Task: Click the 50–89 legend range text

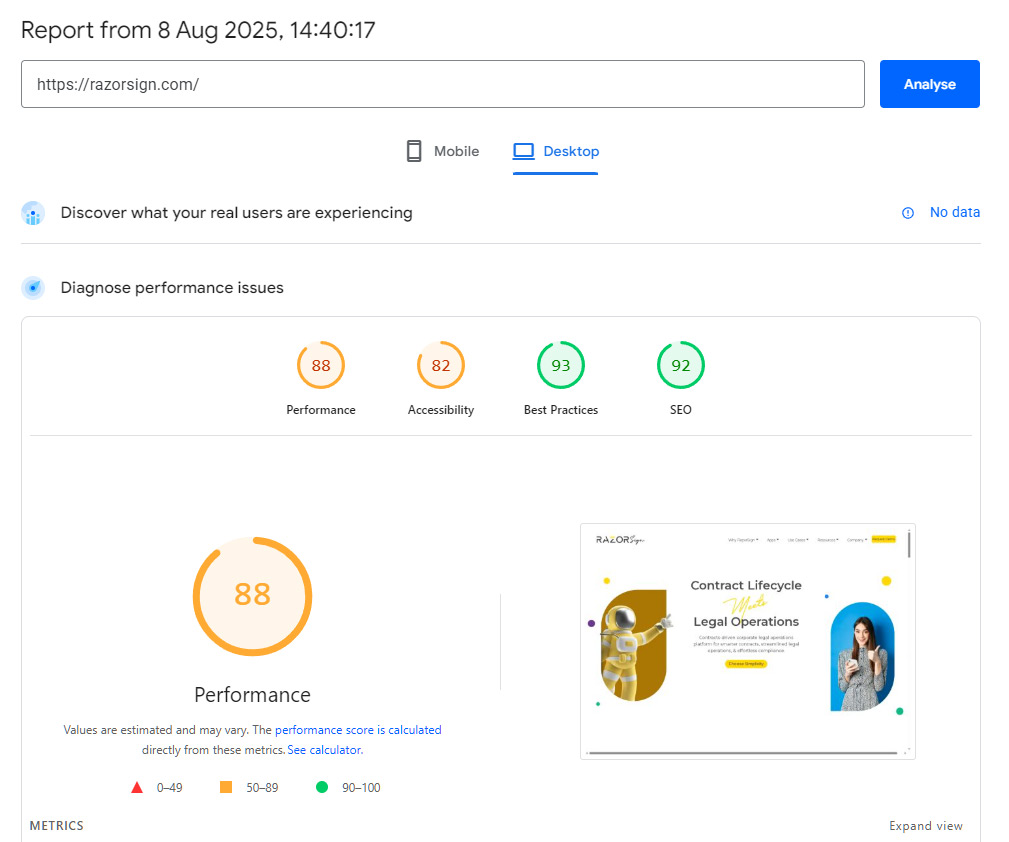Action: coord(262,788)
